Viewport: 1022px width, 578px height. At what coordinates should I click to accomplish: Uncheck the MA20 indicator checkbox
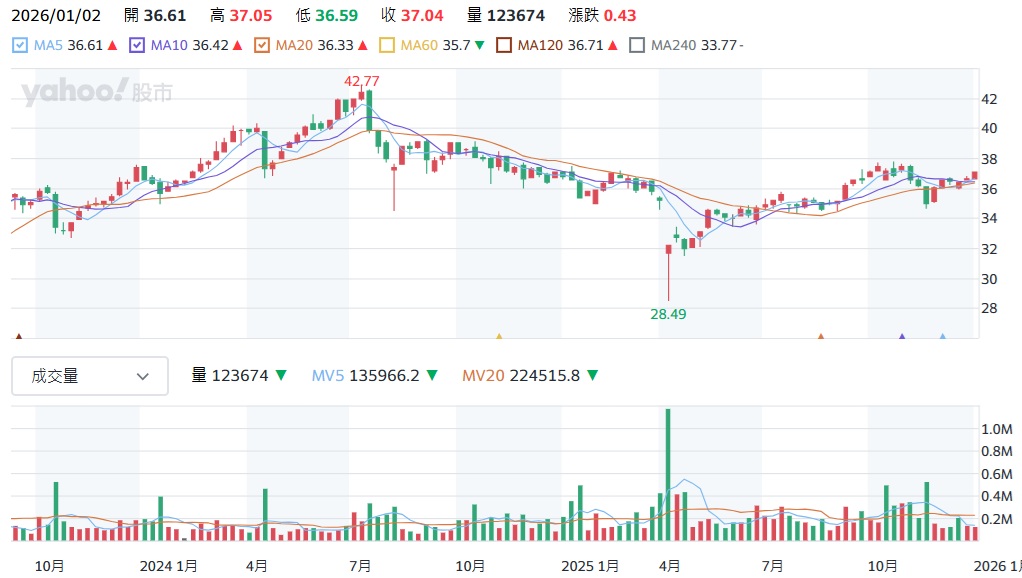tap(262, 45)
